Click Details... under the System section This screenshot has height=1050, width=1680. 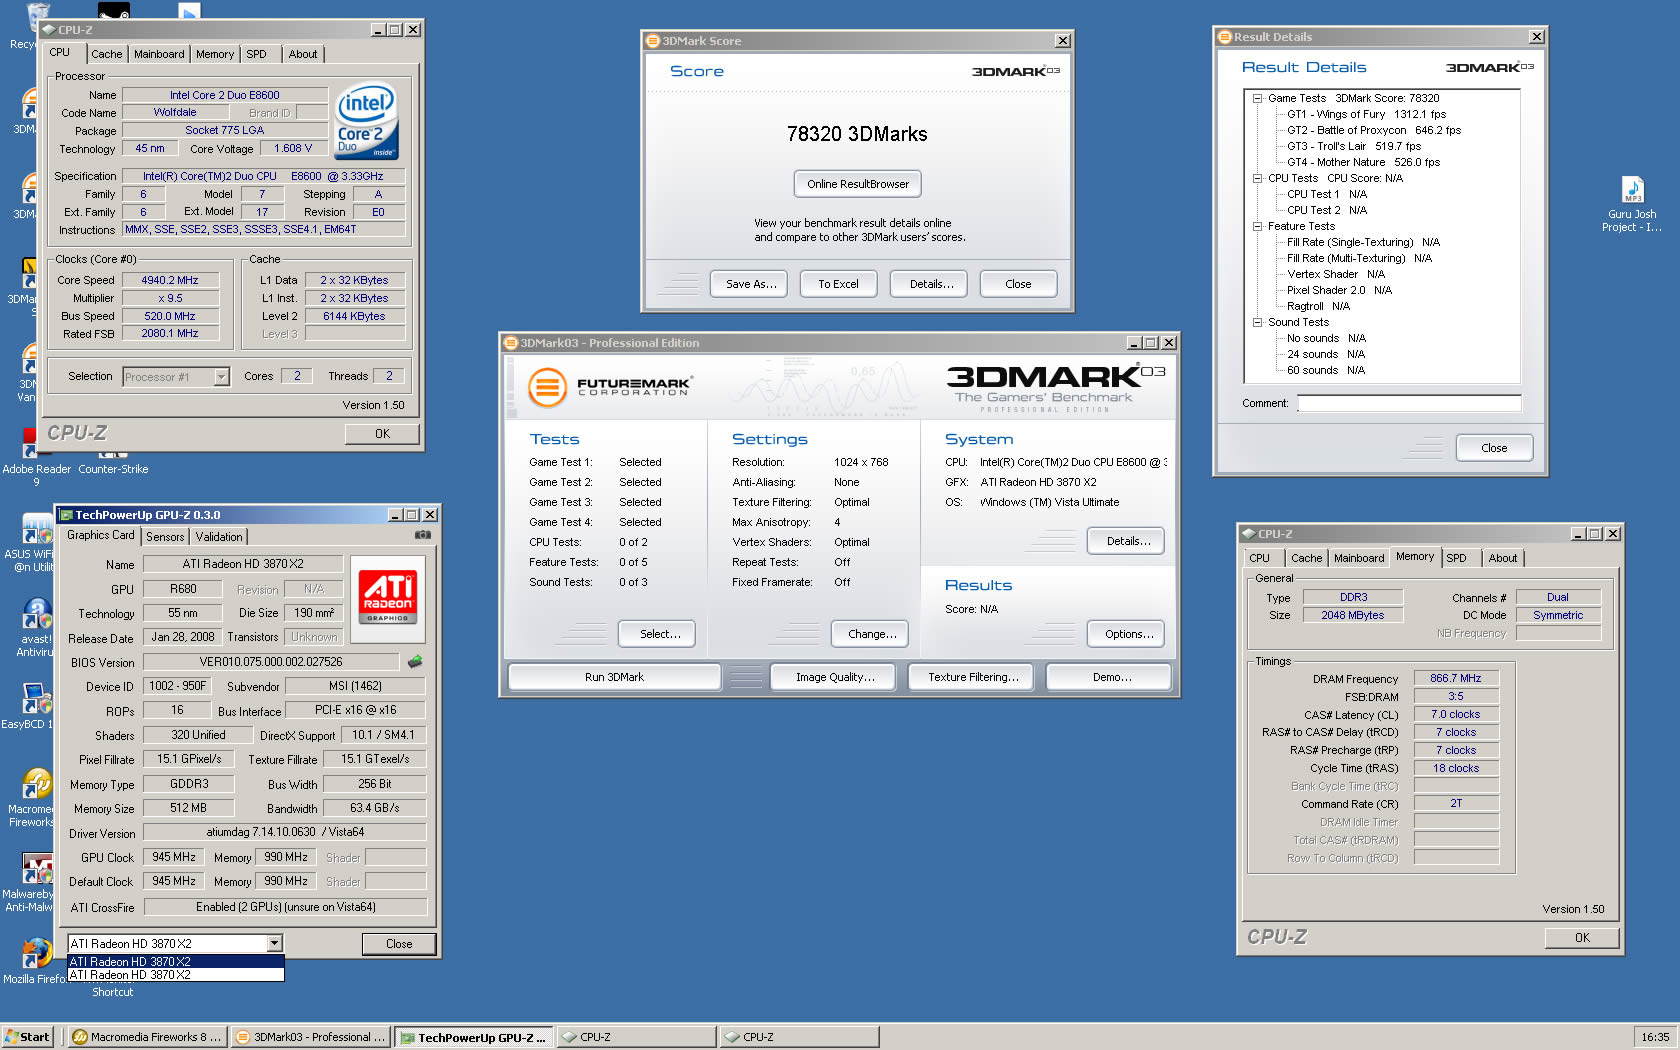[1128, 541]
